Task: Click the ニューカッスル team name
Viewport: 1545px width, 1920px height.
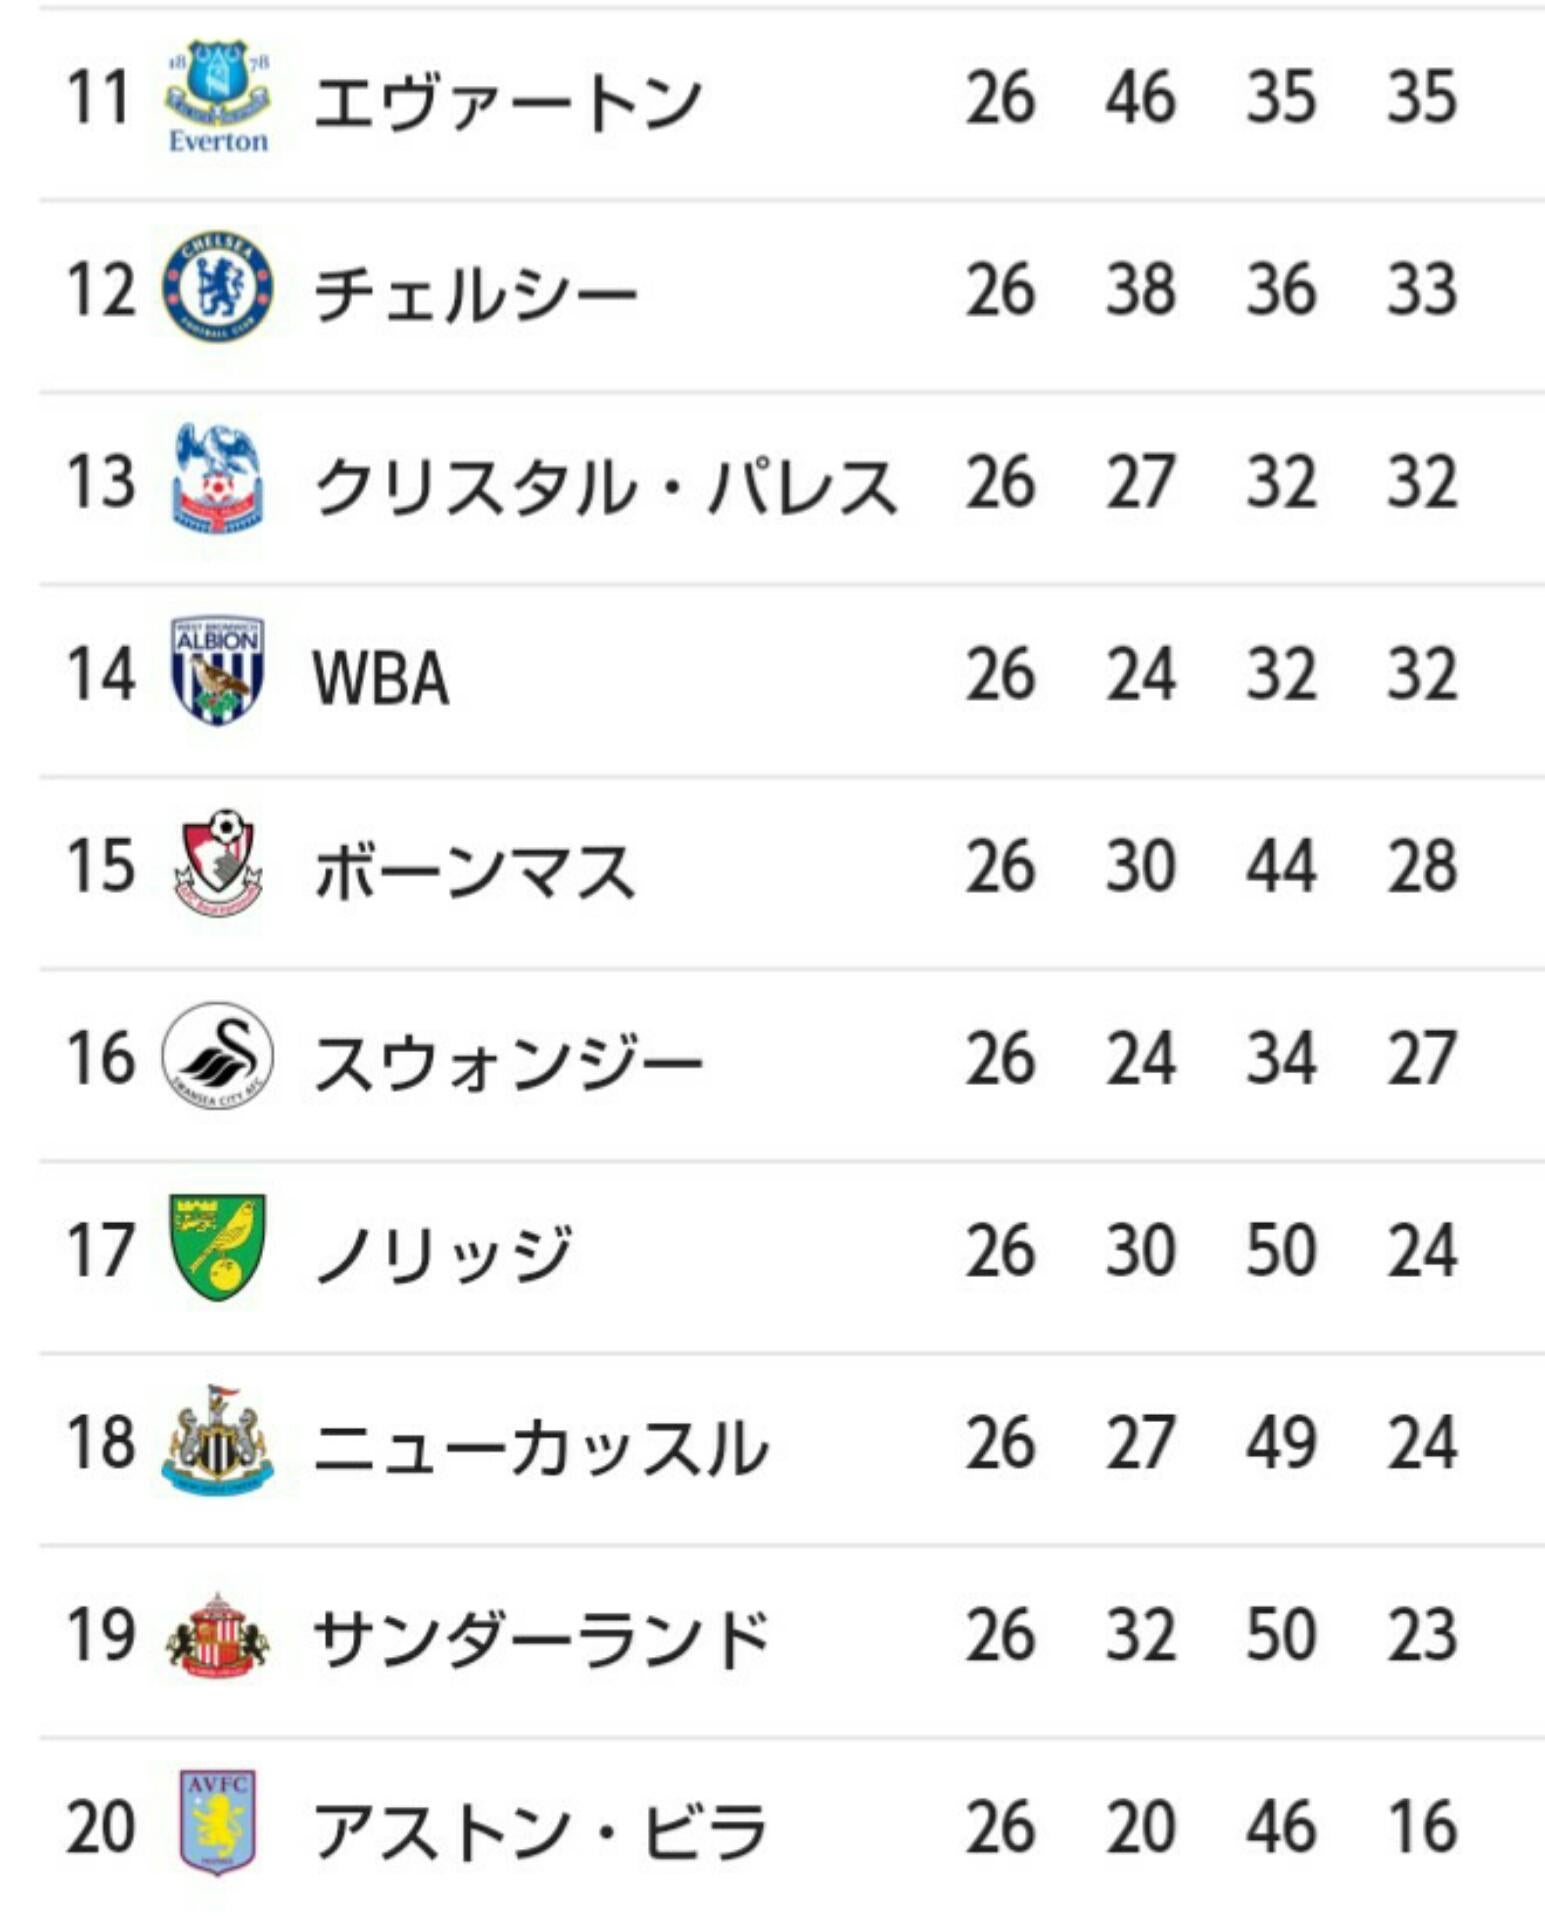Action: (x=541, y=1446)
